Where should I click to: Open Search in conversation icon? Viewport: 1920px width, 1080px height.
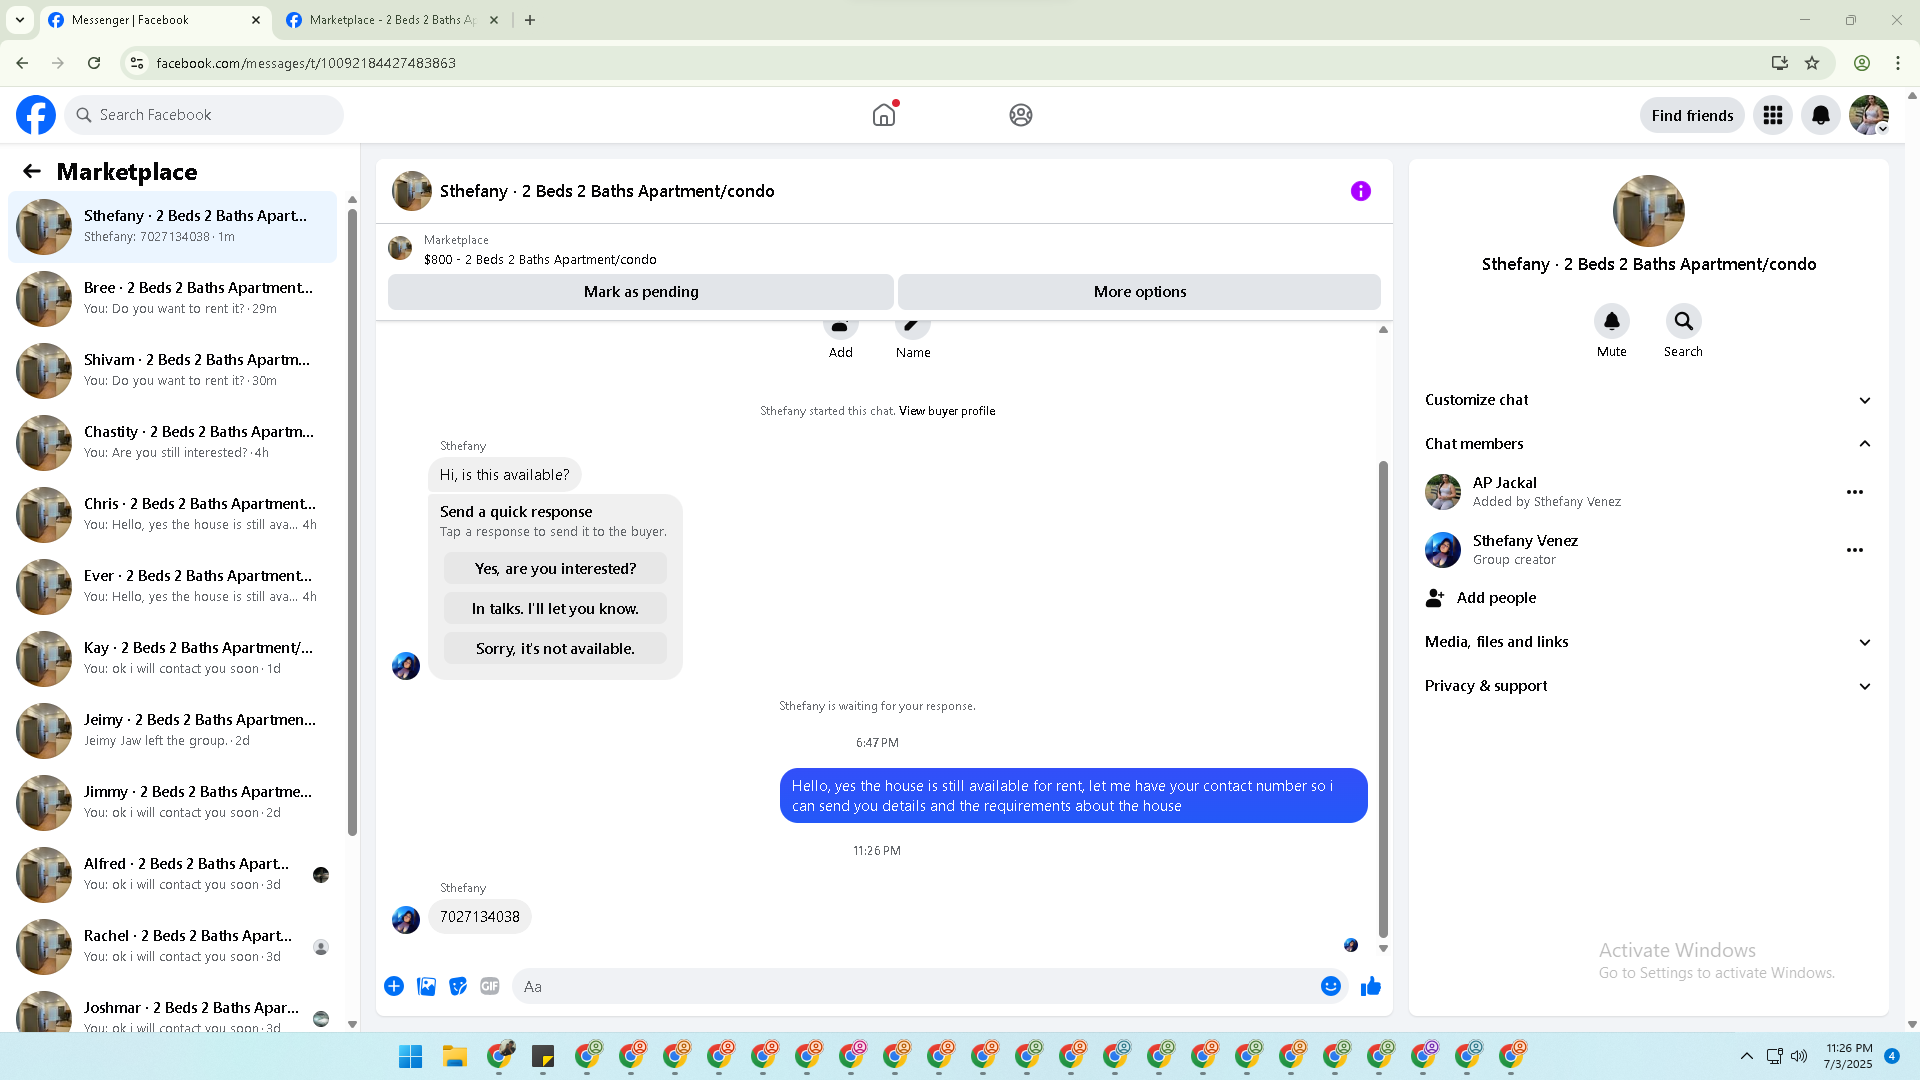[x=1683, y=322]
